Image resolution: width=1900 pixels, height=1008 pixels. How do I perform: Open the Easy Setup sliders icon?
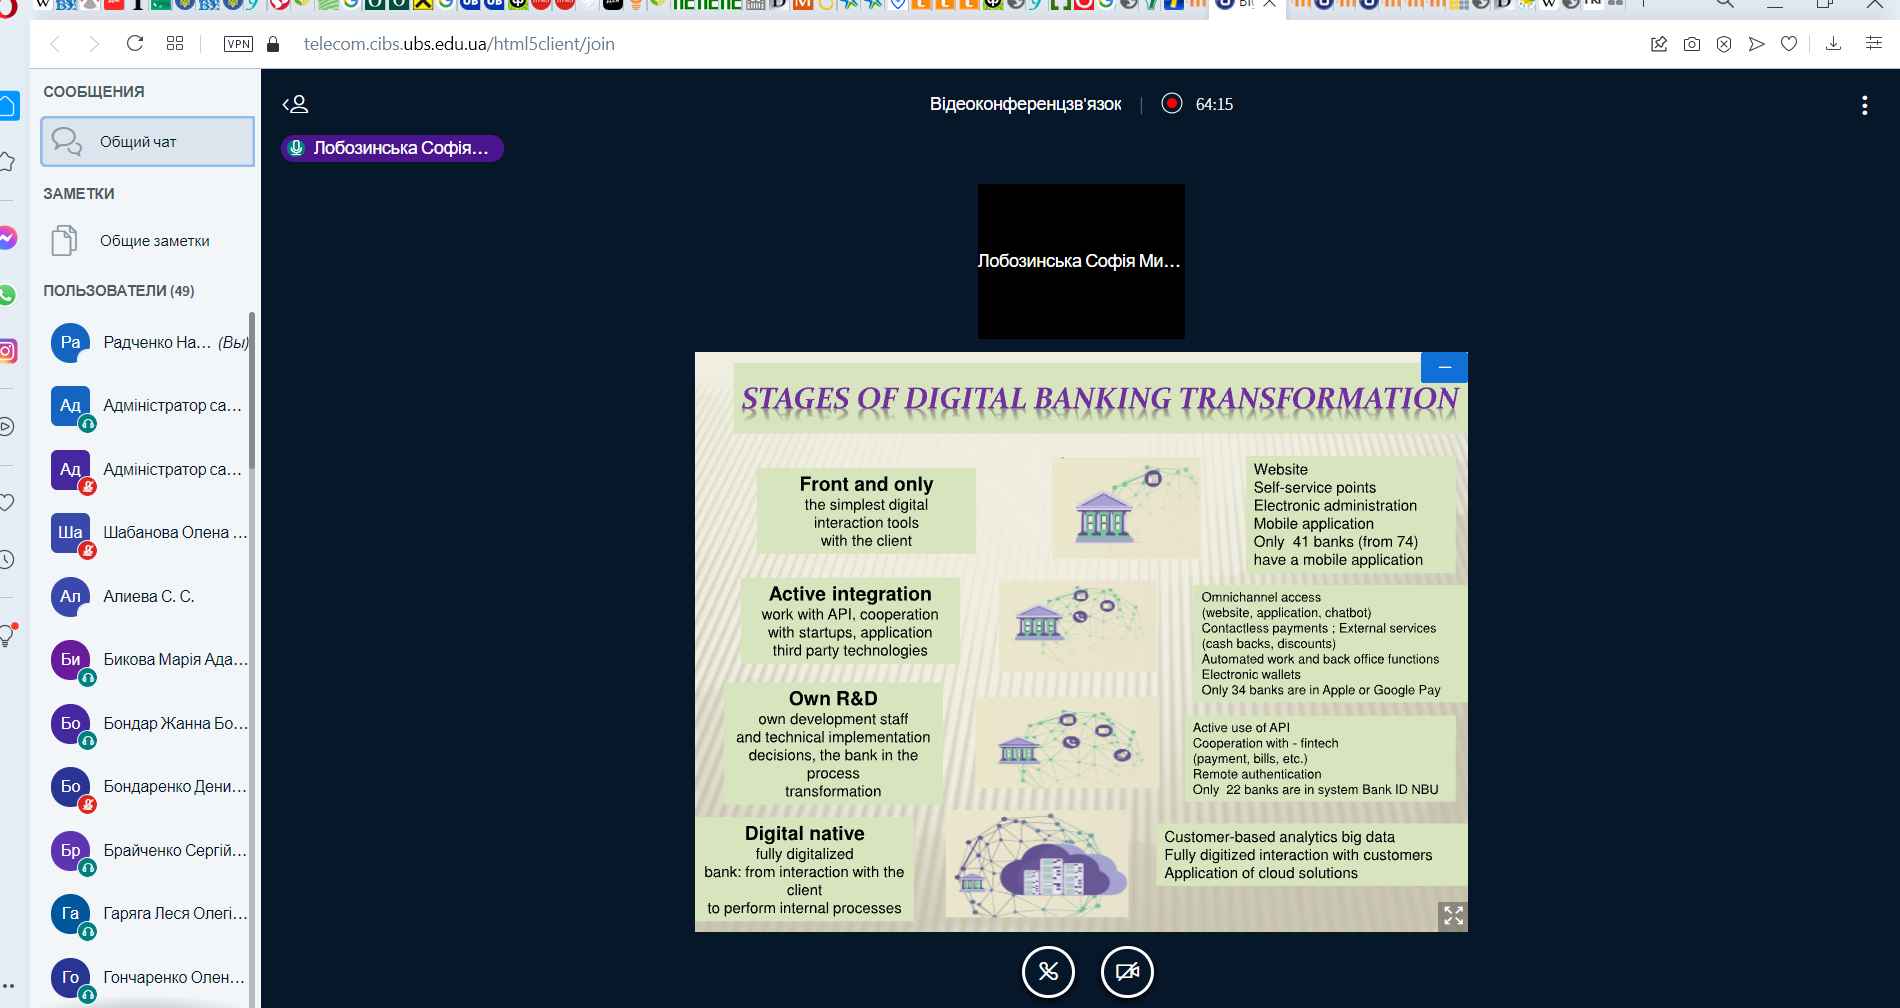(1874, 43)
